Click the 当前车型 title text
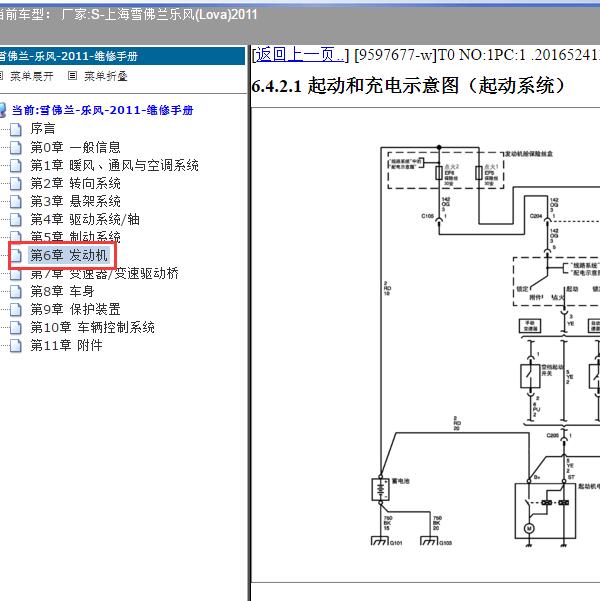 (x=128, y=15)
